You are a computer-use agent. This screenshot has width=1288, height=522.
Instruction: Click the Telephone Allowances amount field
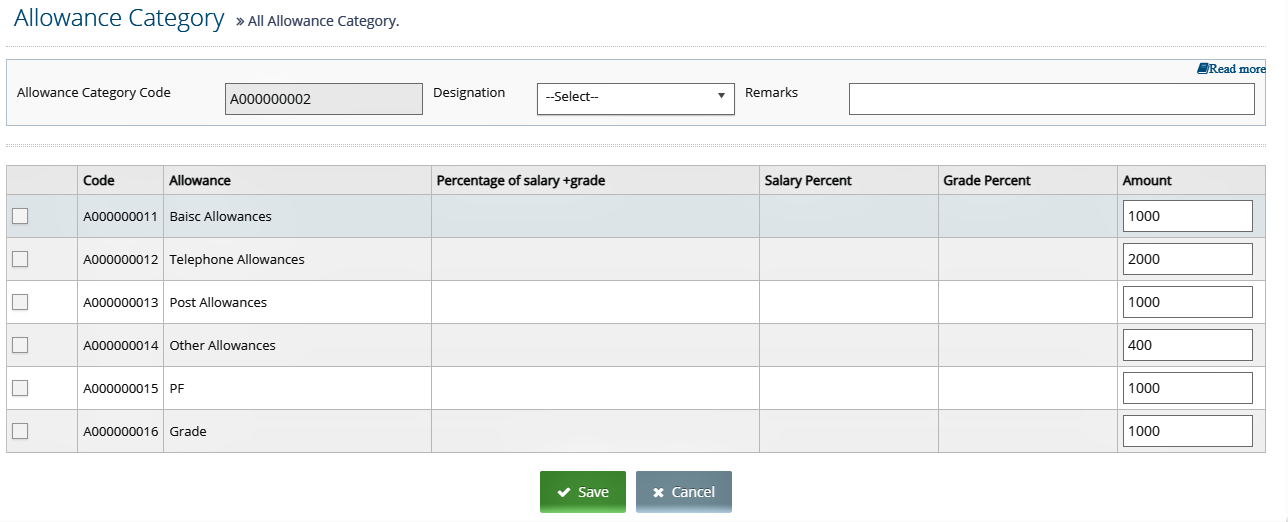pos(1188,259)
